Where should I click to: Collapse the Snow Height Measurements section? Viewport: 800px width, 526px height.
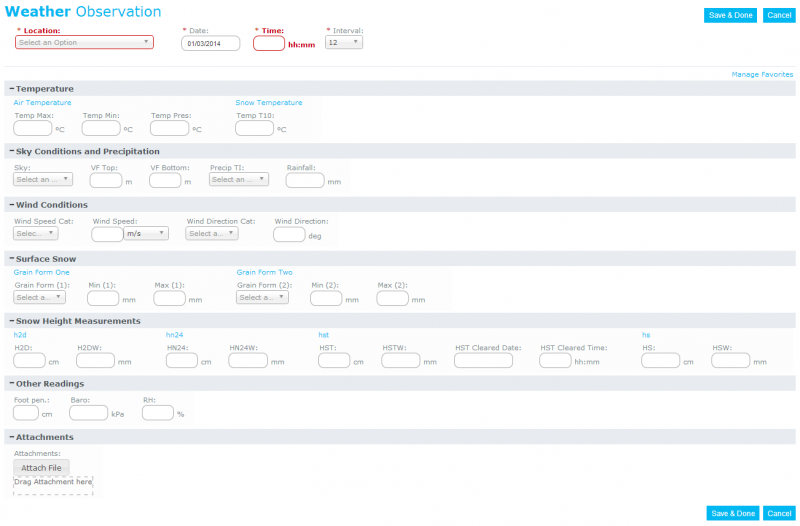coord(12,321)
